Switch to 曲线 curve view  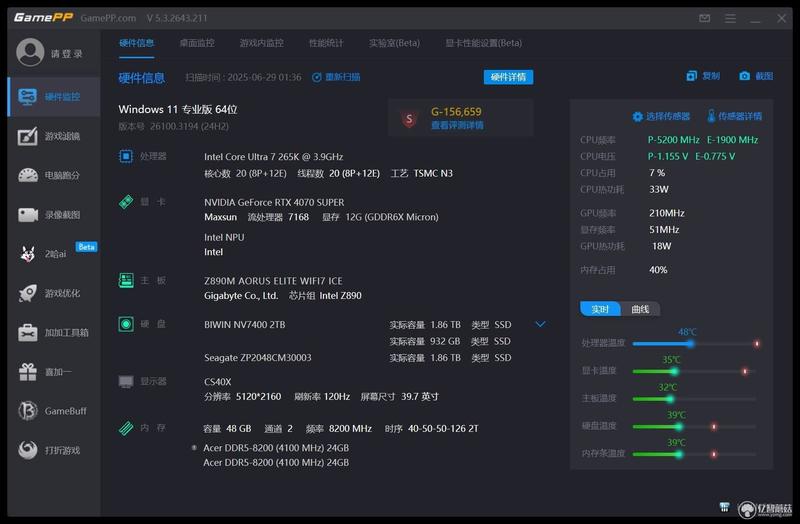tap(640, 309)
